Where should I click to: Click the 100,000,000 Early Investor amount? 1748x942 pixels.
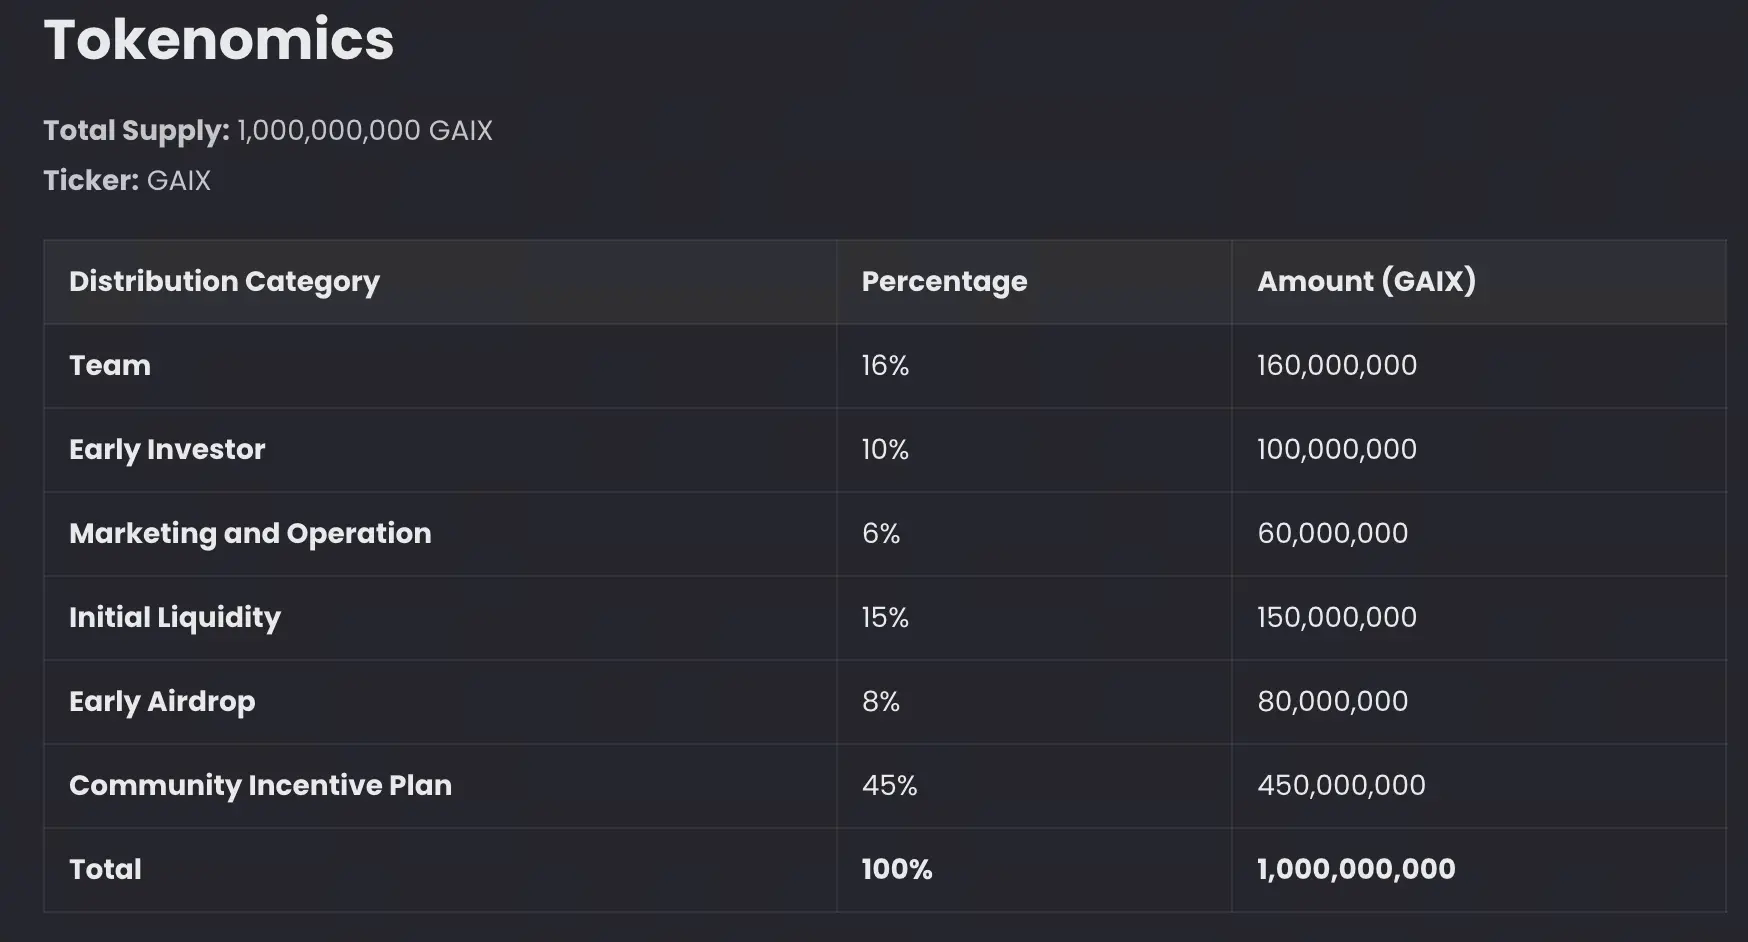coord(1336,450)
